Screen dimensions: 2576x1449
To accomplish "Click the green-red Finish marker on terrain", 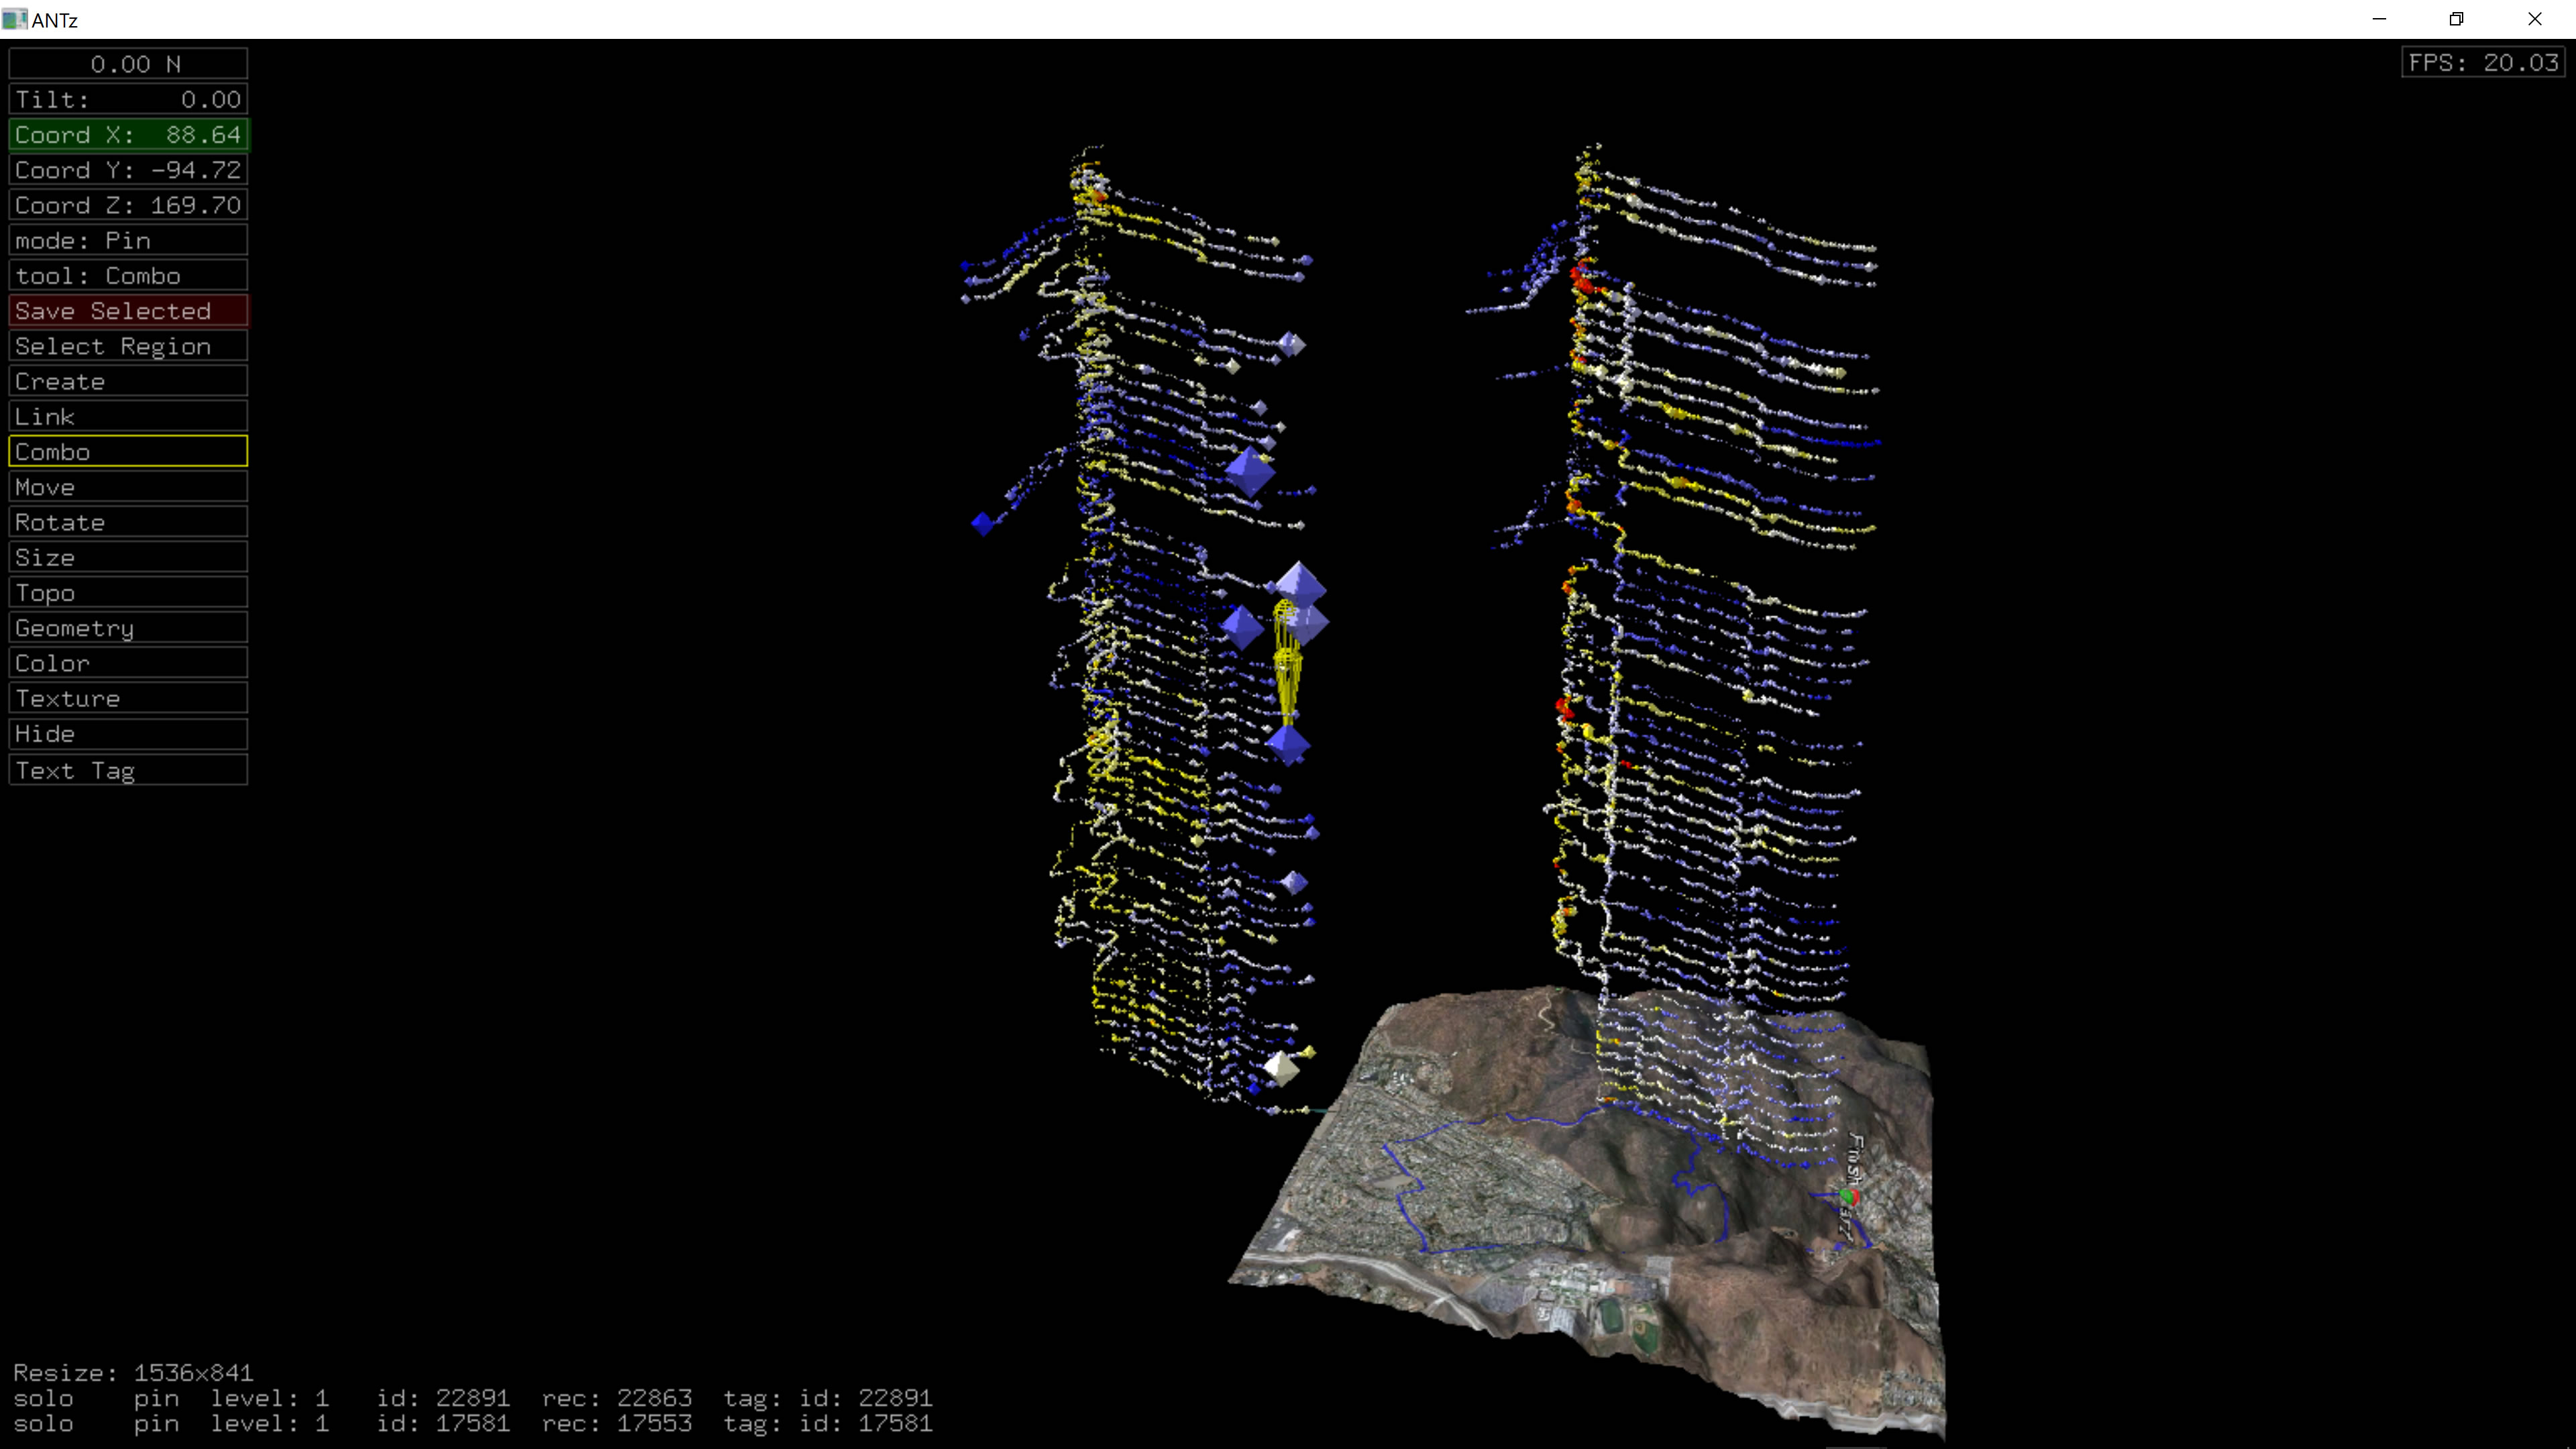I will coord(1849,1196).
